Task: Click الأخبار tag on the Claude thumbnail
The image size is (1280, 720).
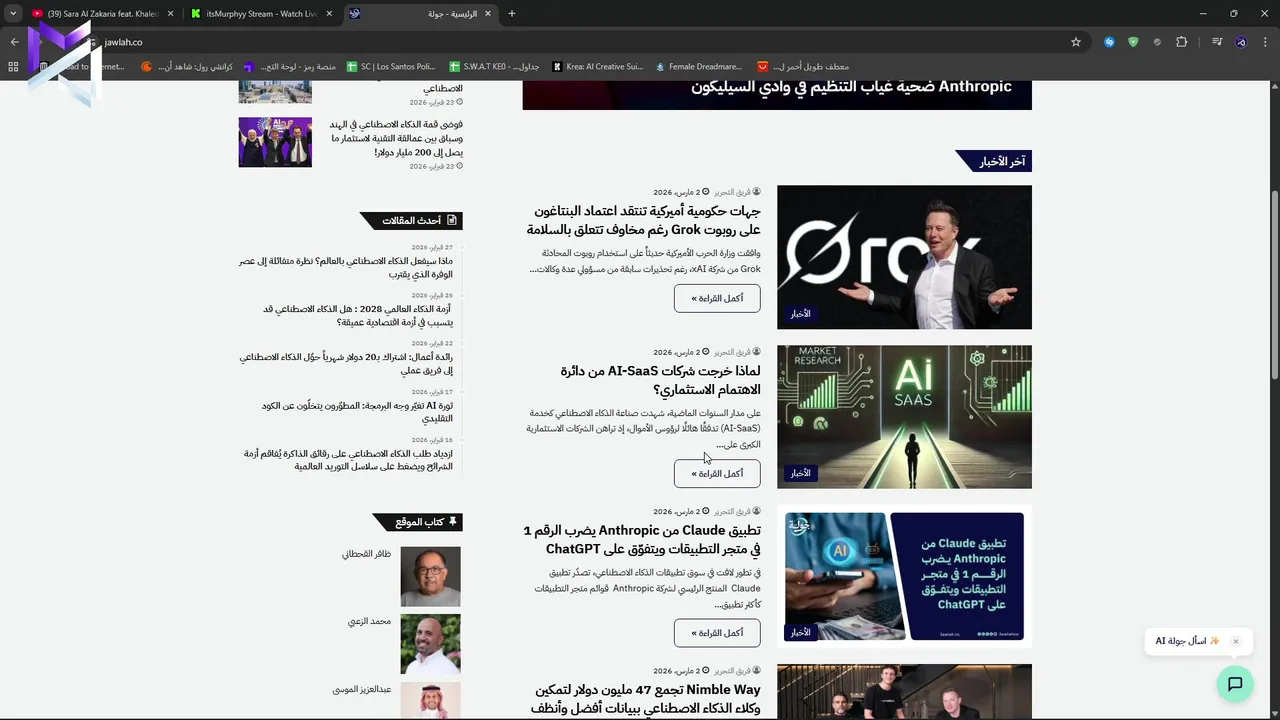Action: pos(800,632)
